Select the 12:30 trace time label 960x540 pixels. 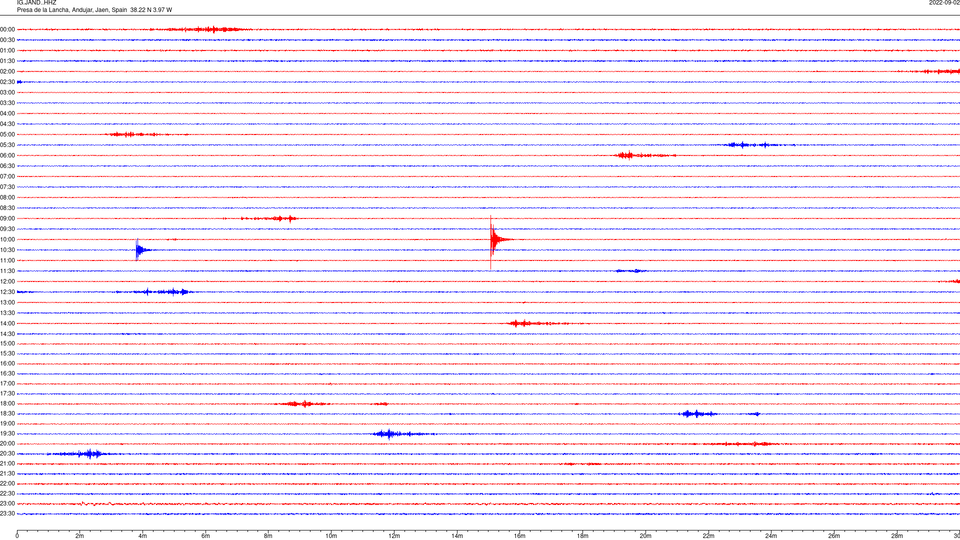pos(7,292)
